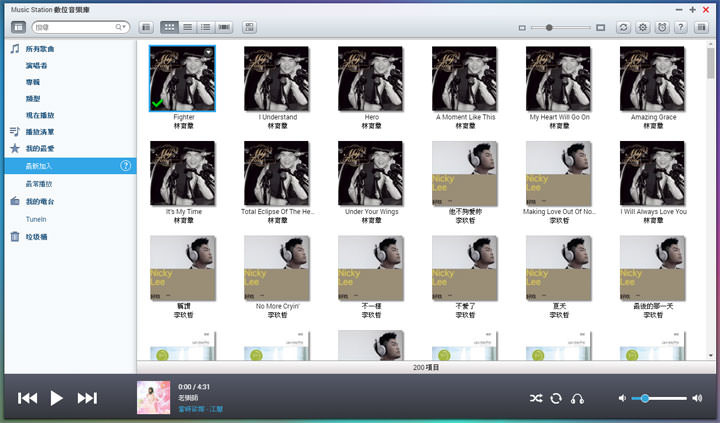The width and height of the screenshot is (720, 423).
Task: Play the current track
Action: [57, 398]
